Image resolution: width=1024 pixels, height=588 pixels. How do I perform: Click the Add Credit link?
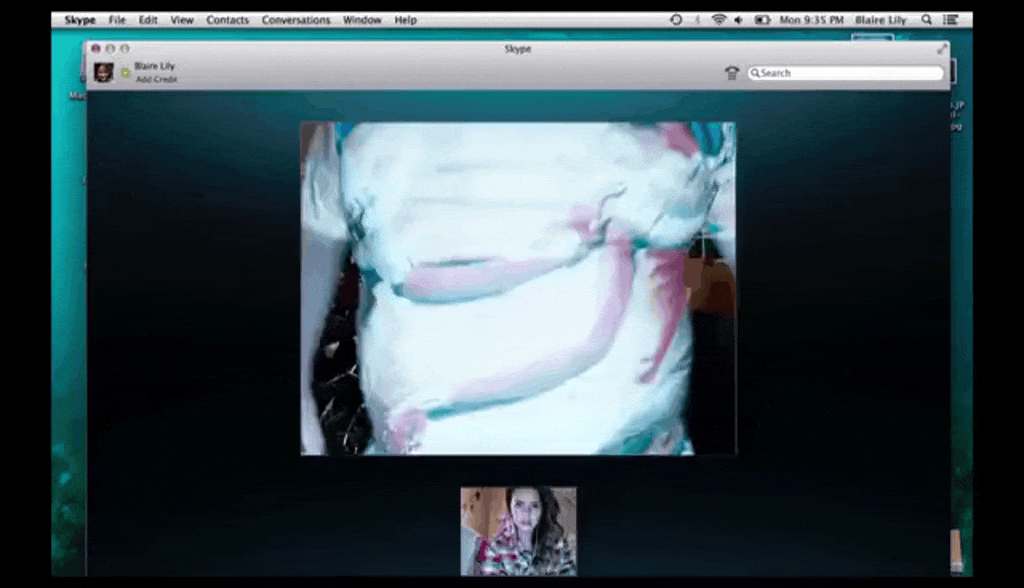click(x=156, y=79)
